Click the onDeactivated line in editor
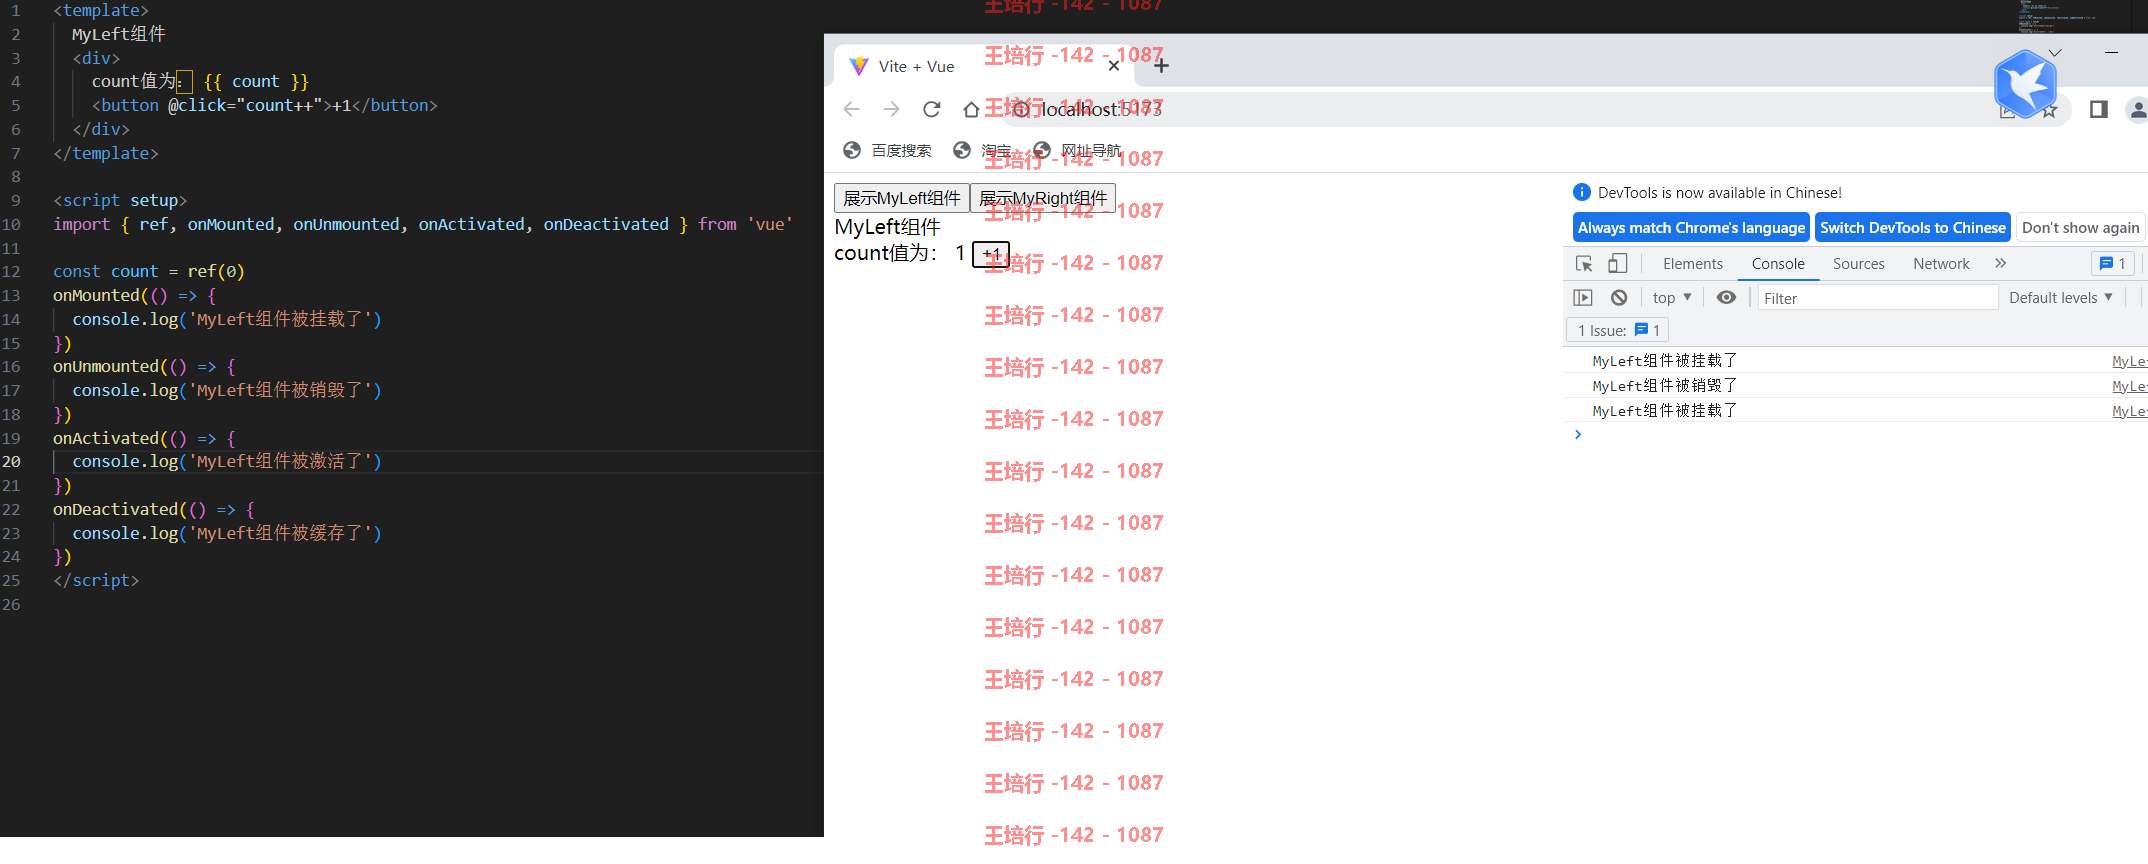 click(154, 510)
